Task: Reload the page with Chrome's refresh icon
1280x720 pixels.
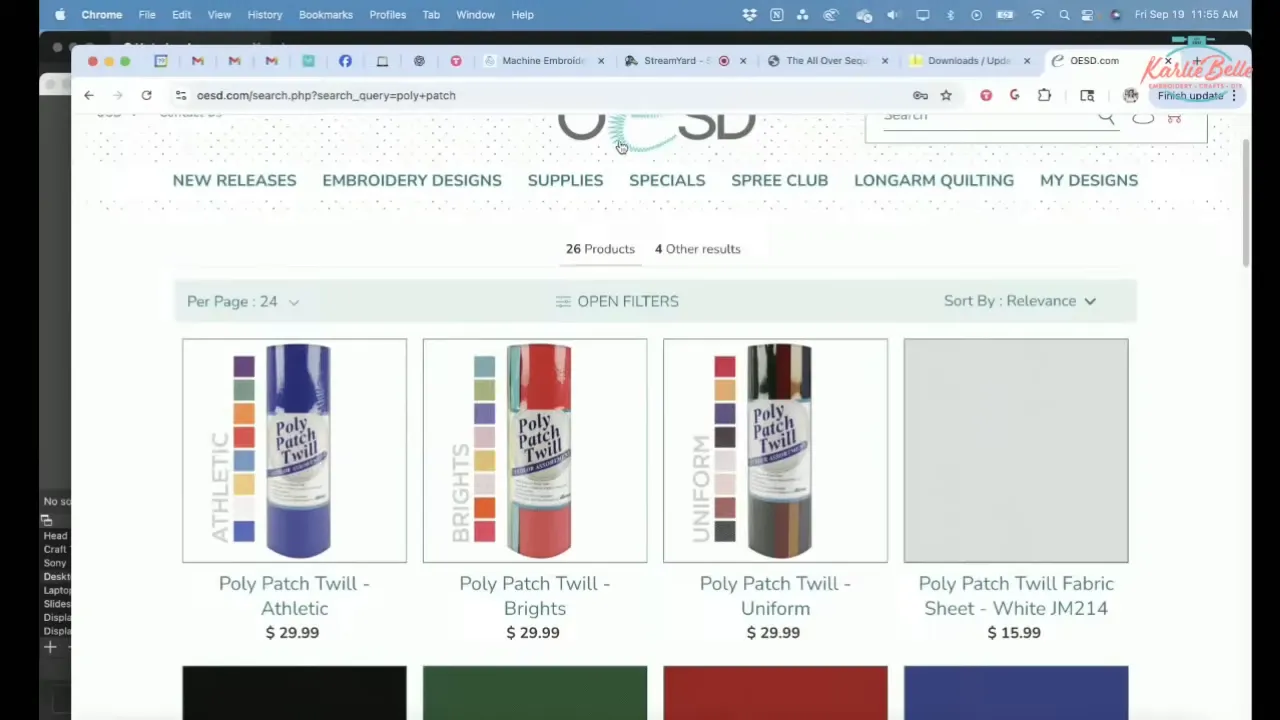Action: [x=146, y=95]
